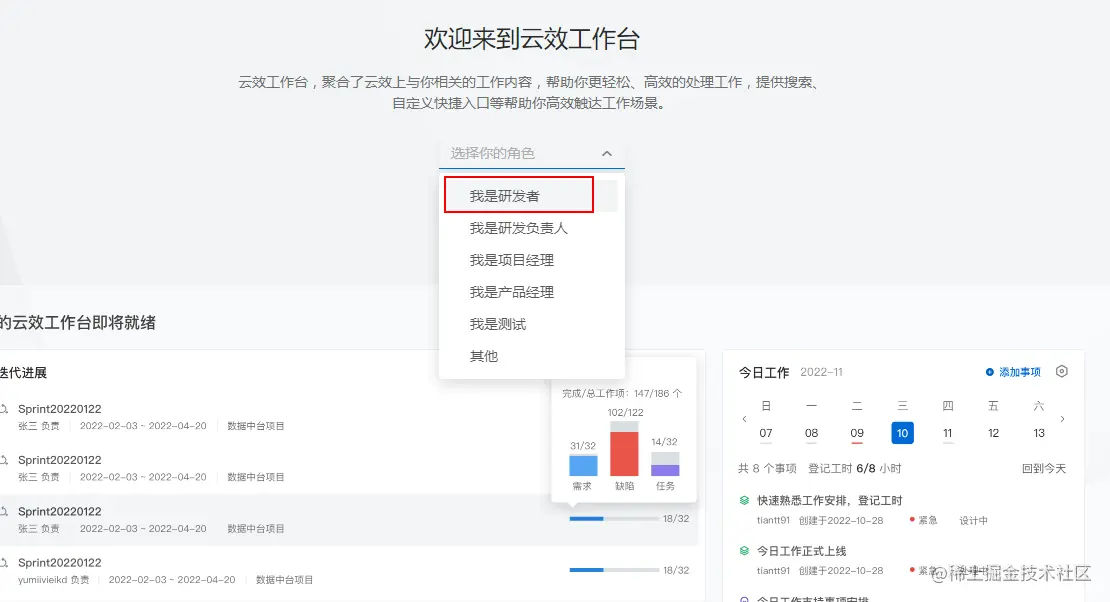Select date 08 in the calendar
Image resolution: width=1110 pixels, height=602 pixels.
(811, 433)
